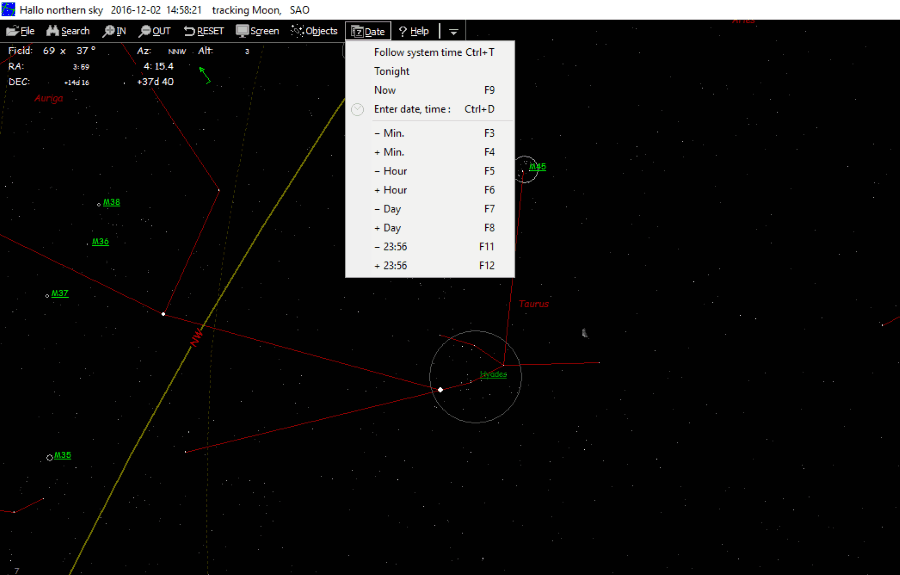Go back one day (− Day)
Screen dimensions: 900x575
(430, 209)
